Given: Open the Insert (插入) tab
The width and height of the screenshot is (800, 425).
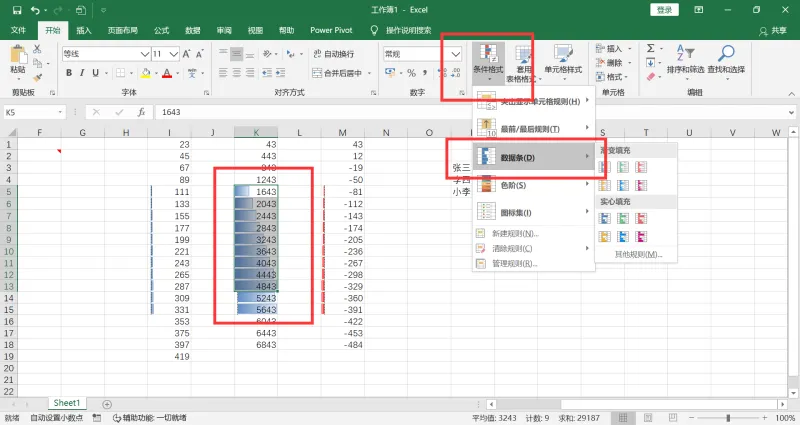Looking at the screenshot, I should (84, 30).
